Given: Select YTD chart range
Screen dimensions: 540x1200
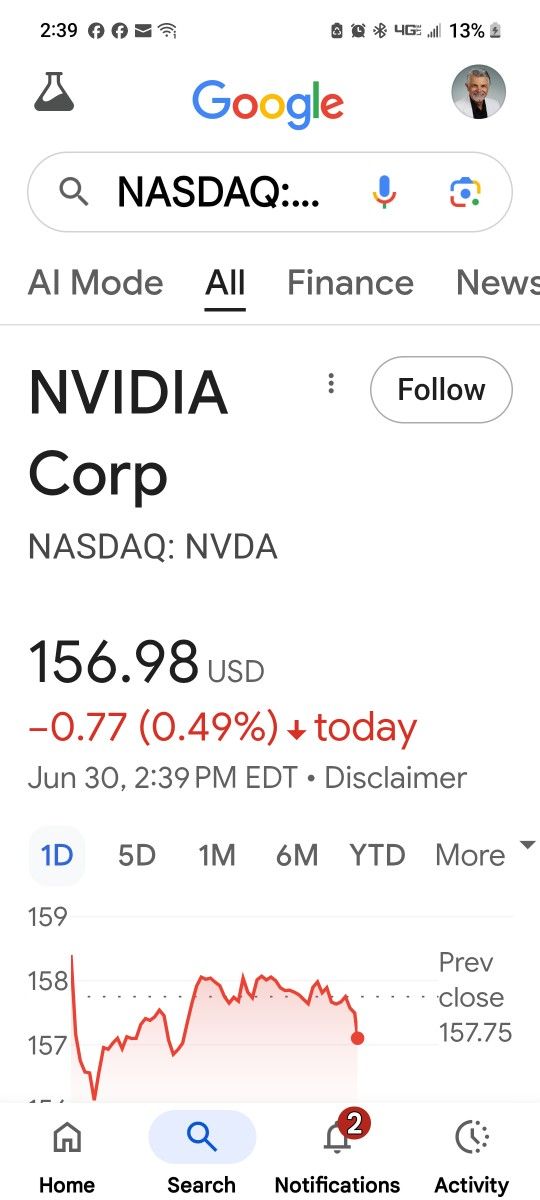Looking at the screenshot, I should (x=377, y=856).
